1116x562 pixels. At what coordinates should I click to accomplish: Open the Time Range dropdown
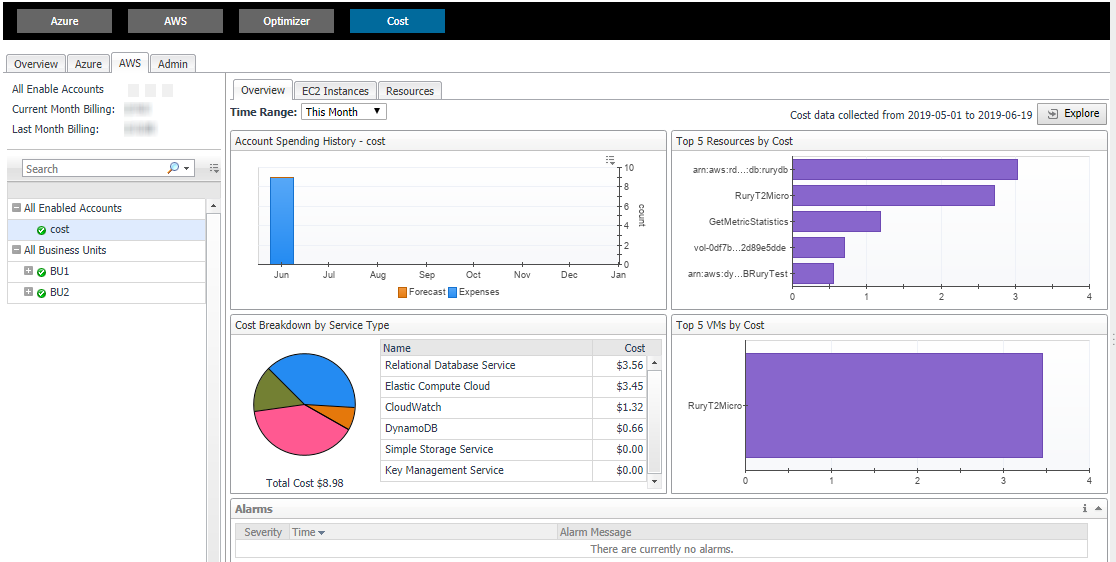click(344, 112)
